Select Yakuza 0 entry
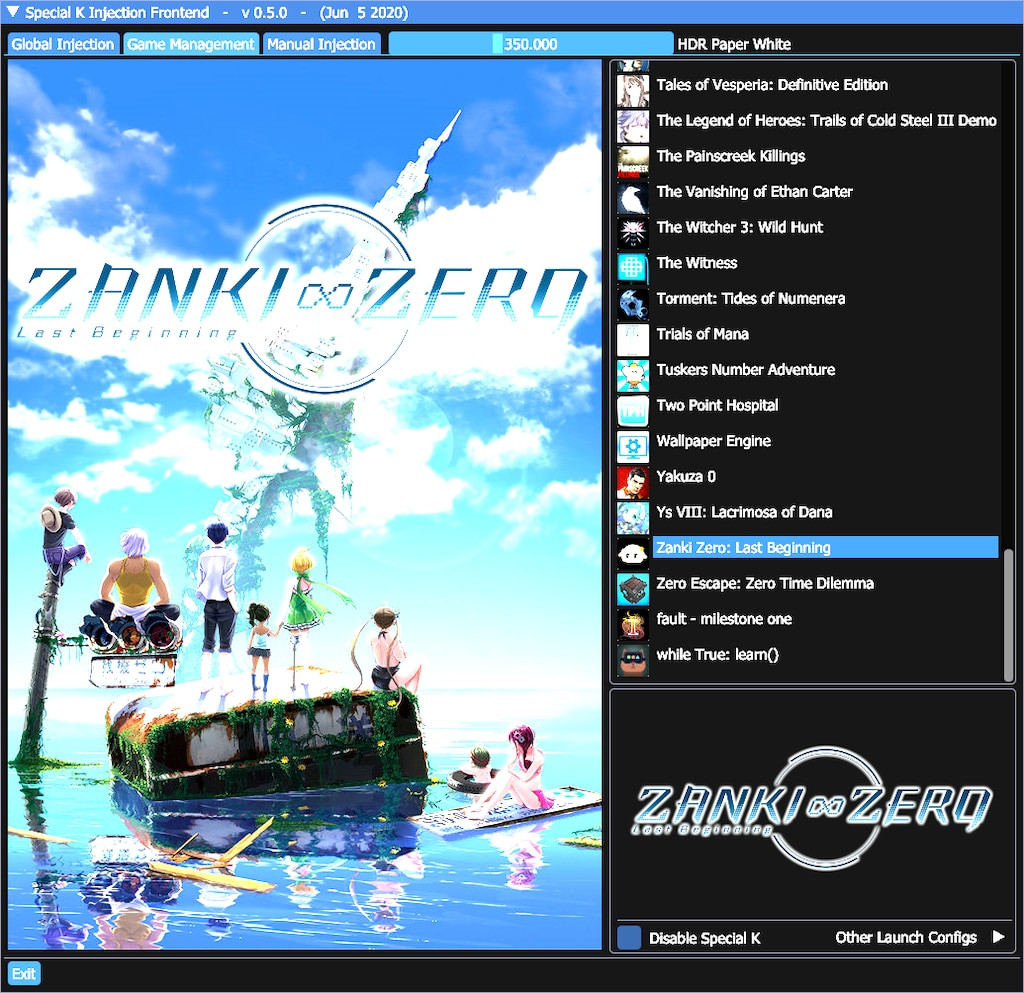 coord(686,476)
